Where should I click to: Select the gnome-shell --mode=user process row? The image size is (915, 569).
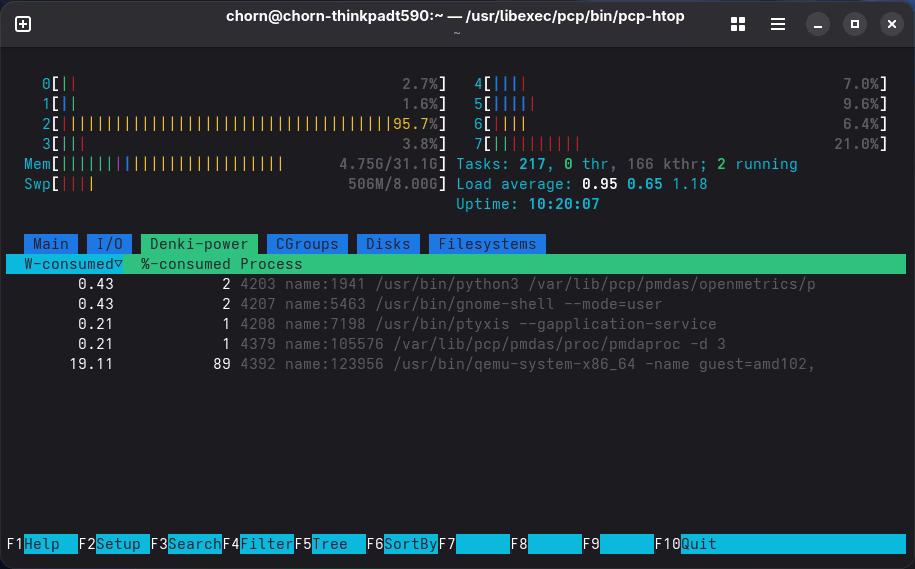pyautogui.click(x=456, y=304)
